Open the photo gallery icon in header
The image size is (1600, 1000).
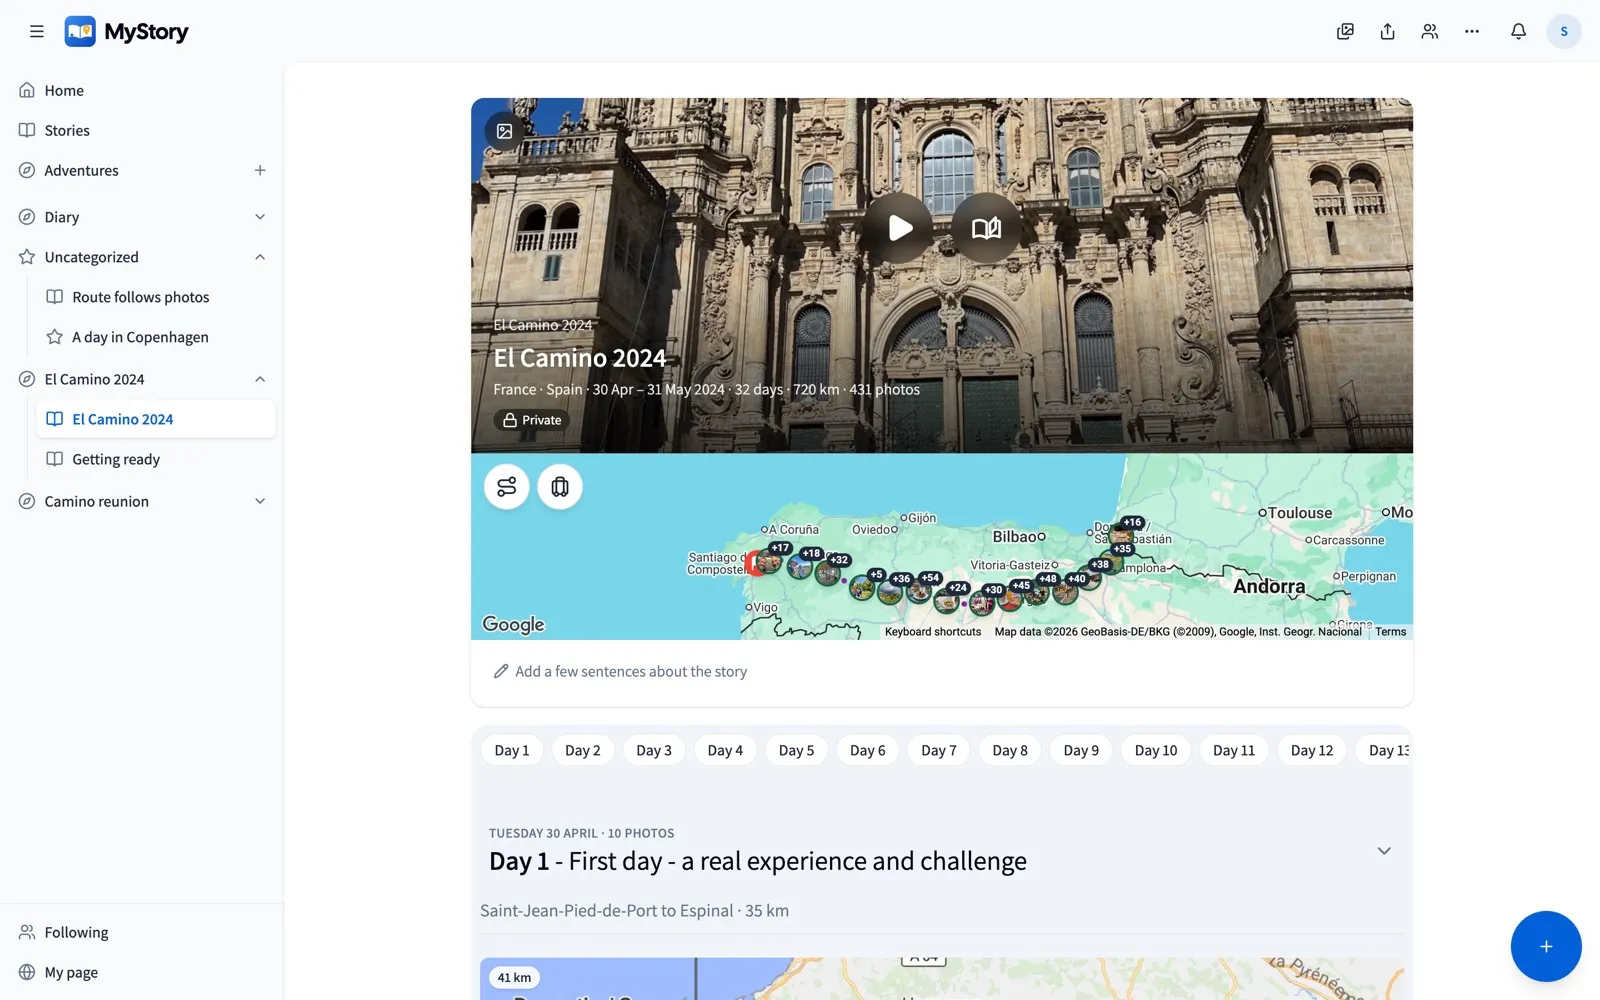[1345, 32]
